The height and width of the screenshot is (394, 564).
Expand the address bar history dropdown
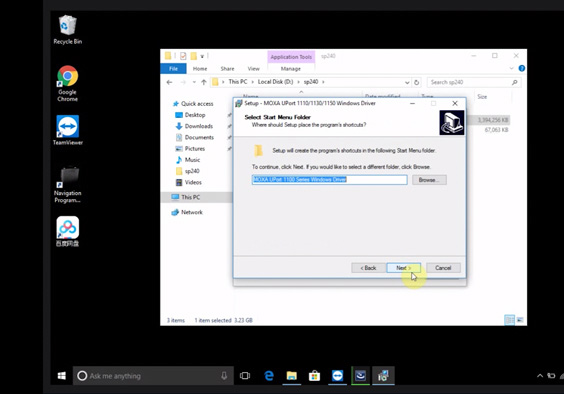pos(407,82)
